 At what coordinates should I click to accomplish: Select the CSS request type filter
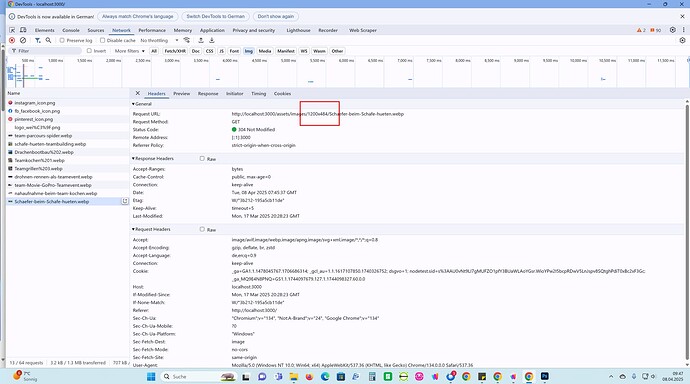click(x=209, y=51)
